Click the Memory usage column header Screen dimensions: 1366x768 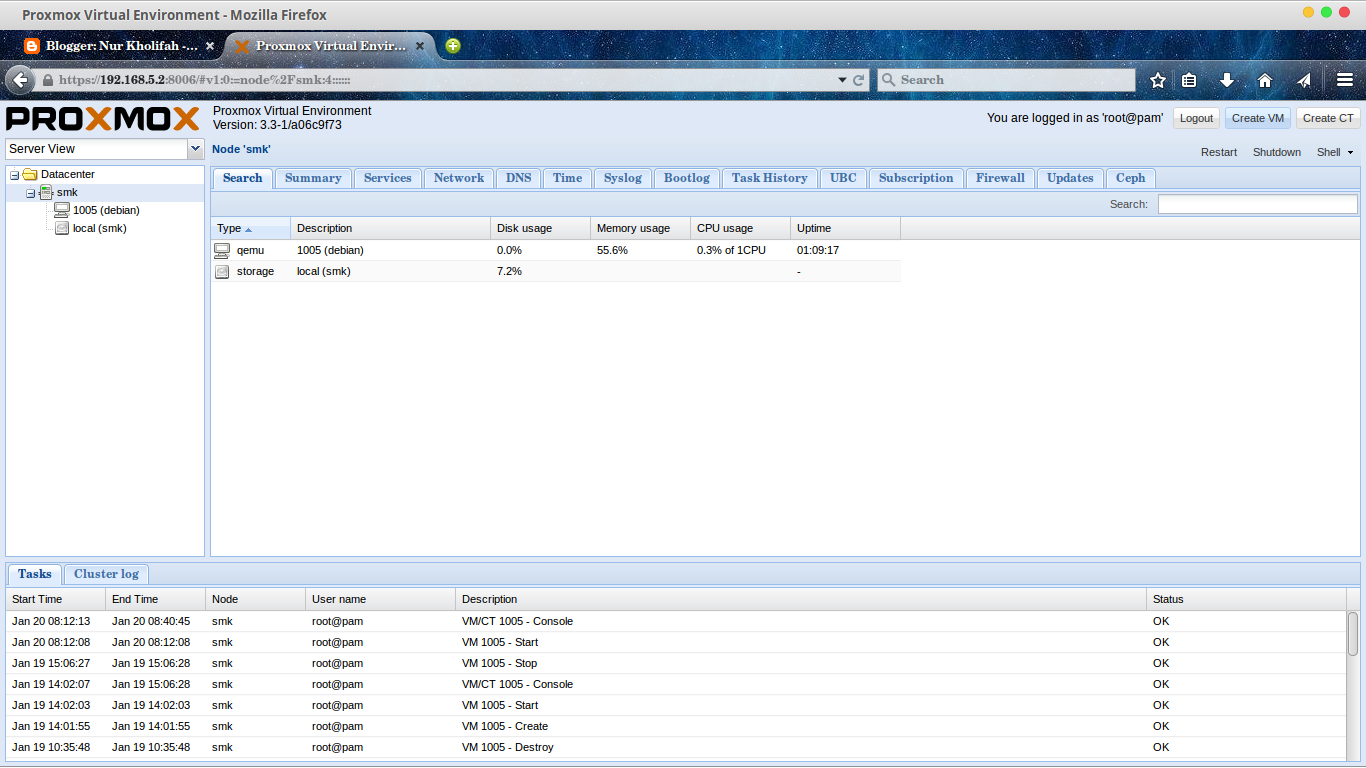(641, 228)
